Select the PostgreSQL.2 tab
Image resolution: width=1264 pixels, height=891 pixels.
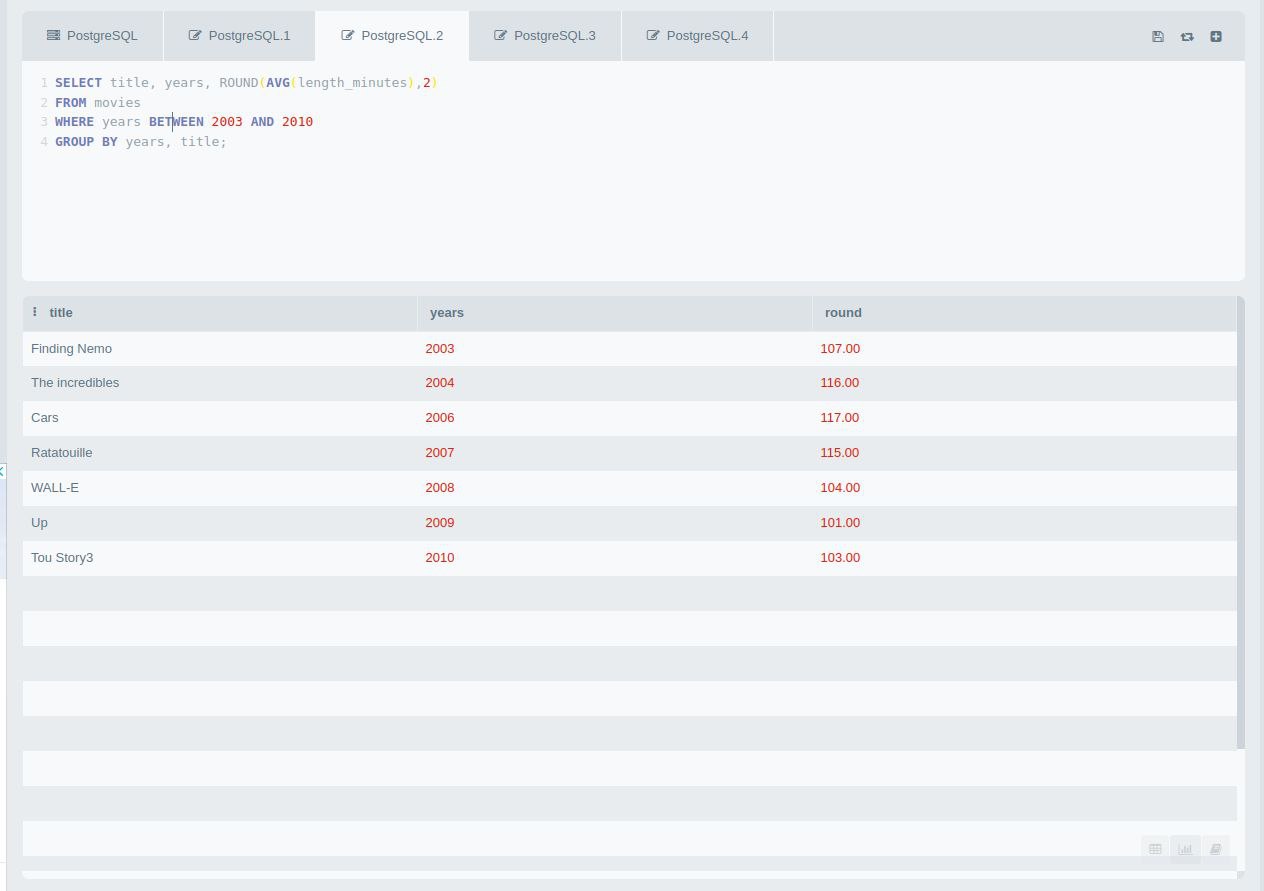(x=392, y=36)
